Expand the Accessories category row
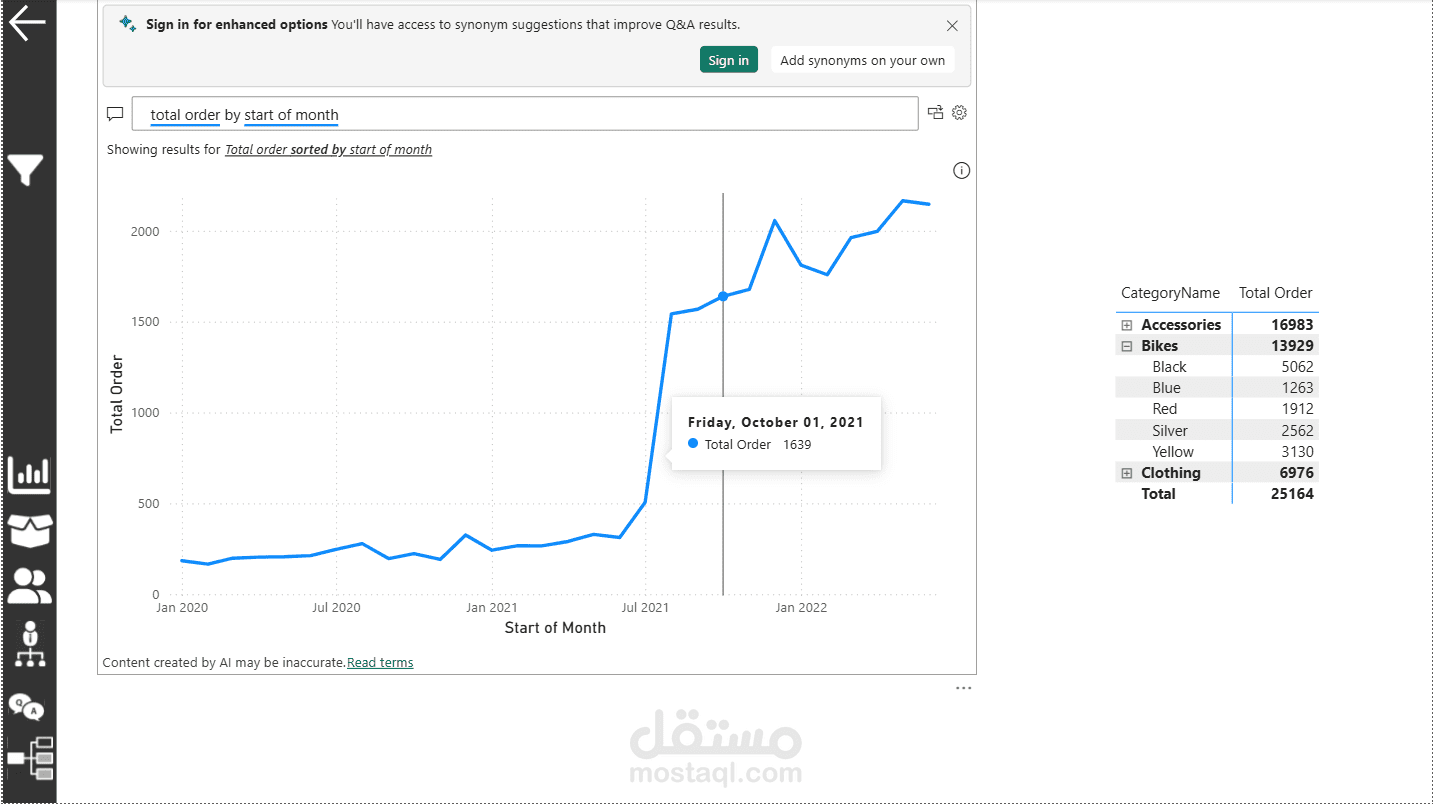The image size is (1433, 804). [1127, 325]
